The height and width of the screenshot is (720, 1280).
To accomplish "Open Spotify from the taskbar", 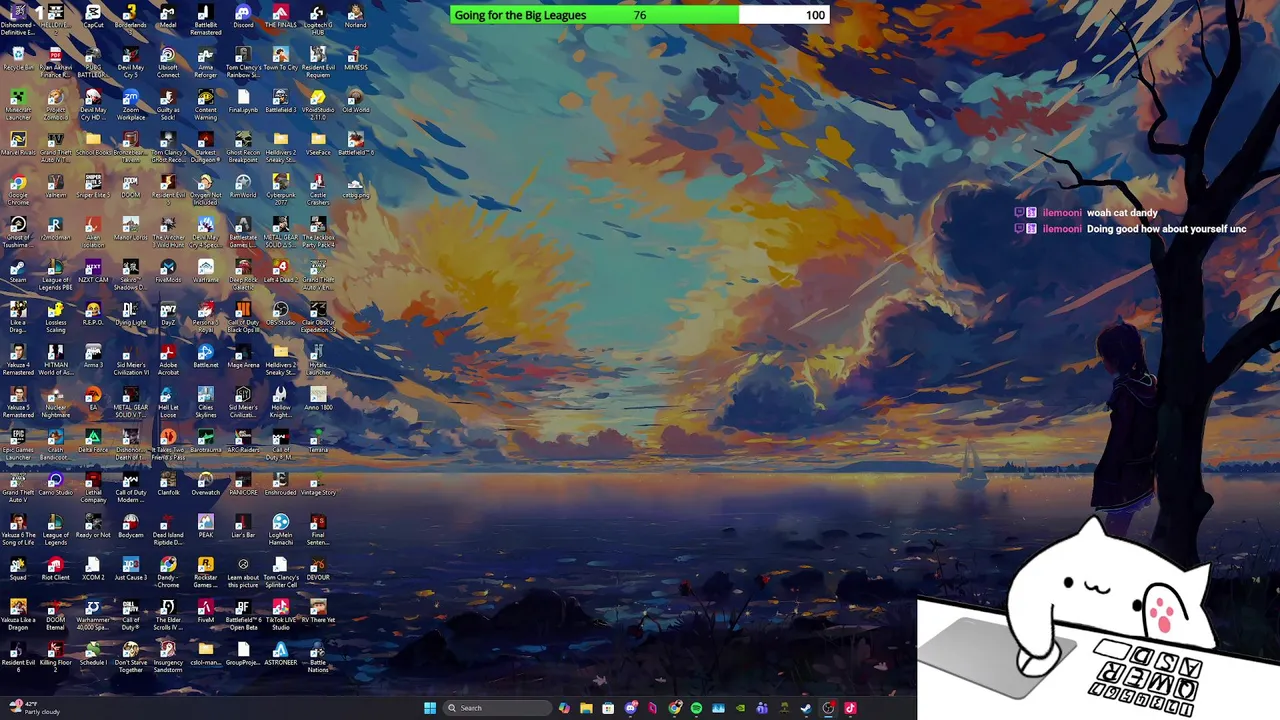I will tap(696, 708).
